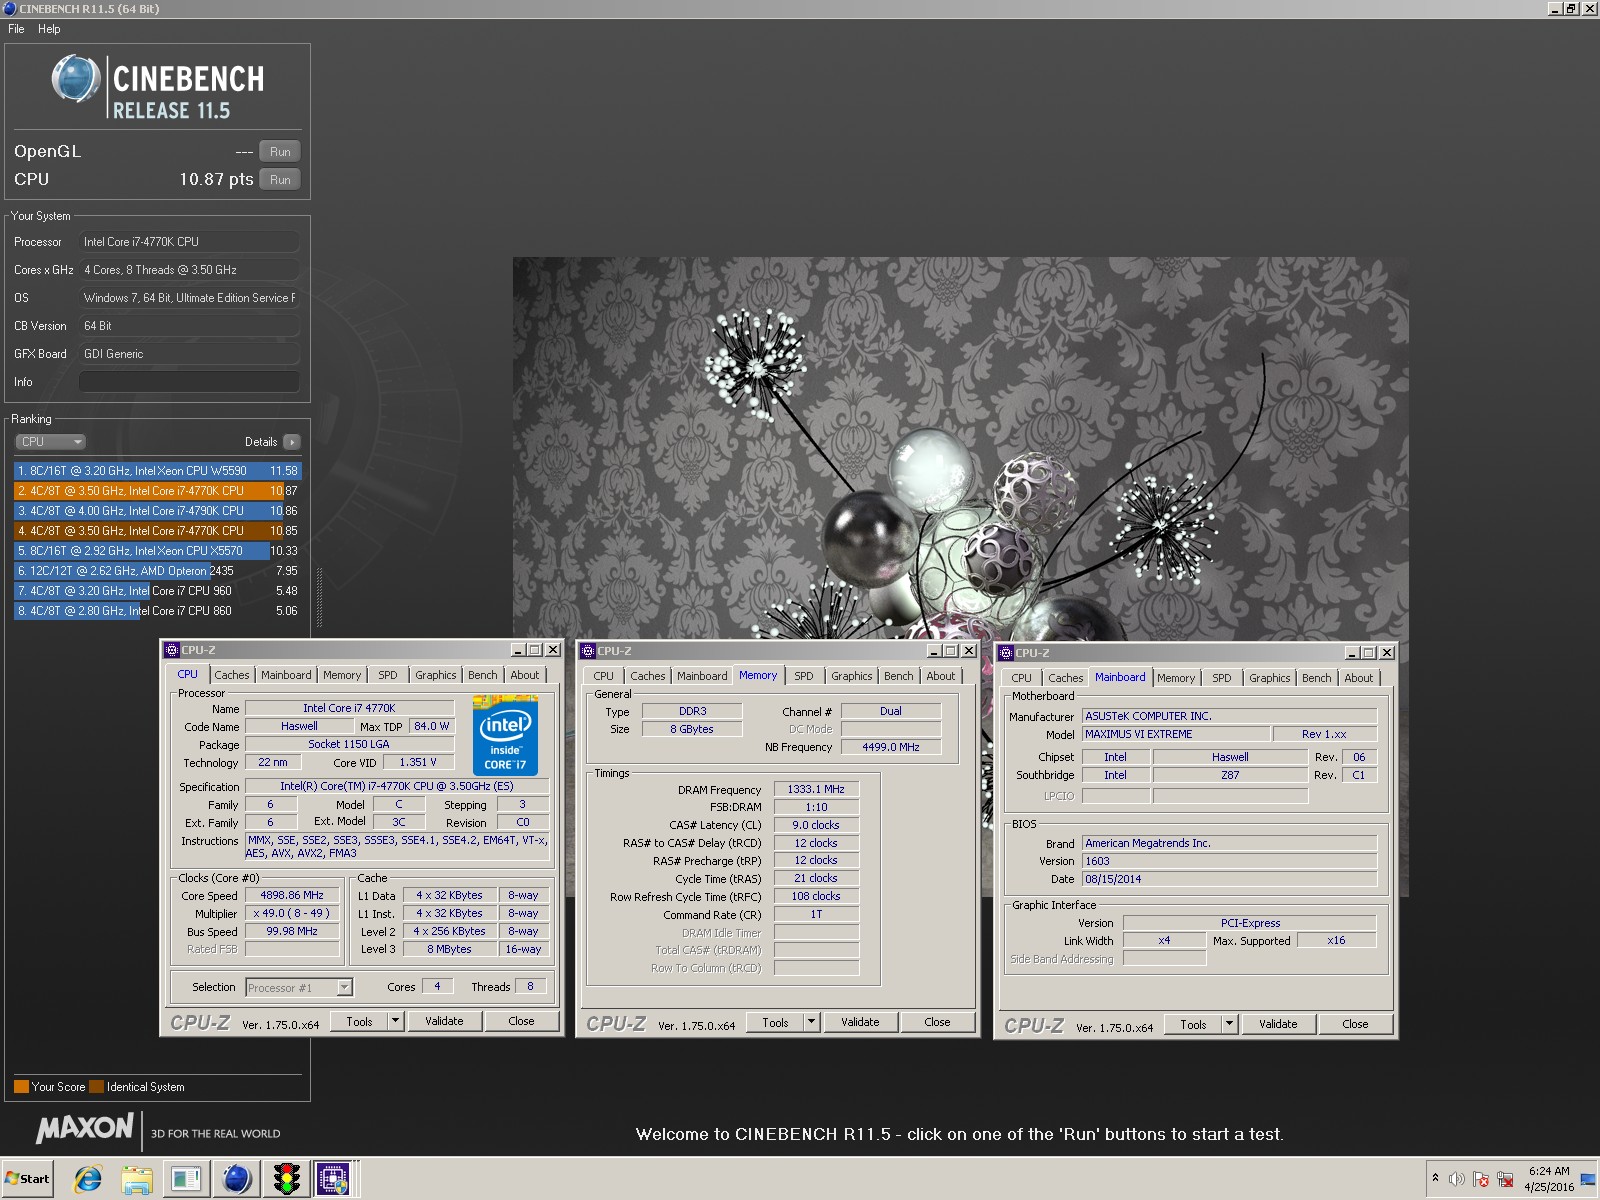Select ranking entry Xeon CPU X5570
The image size is (1600, 1200).
[157, 551]
